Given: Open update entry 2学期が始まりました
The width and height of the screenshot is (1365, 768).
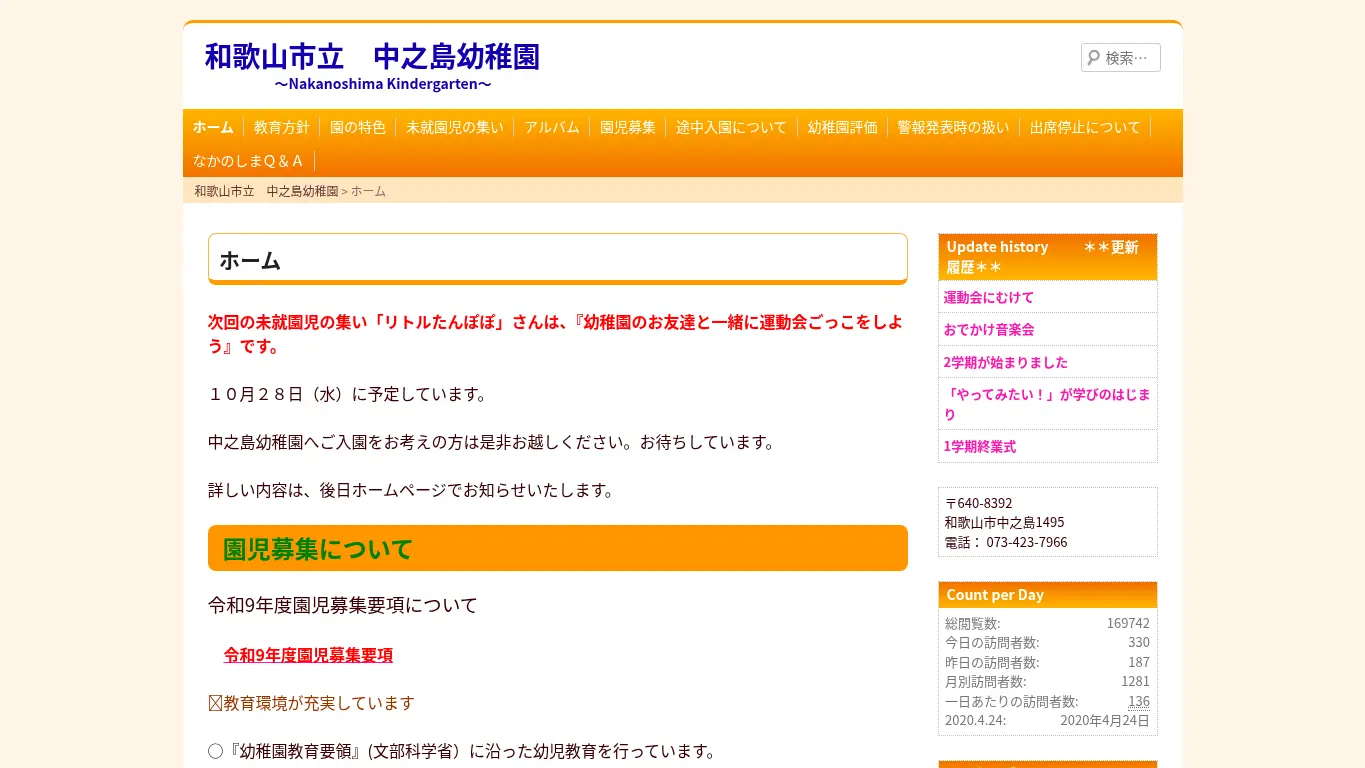Looking at the screenshot, I should pyautogui.click(x=1006, y=362).
